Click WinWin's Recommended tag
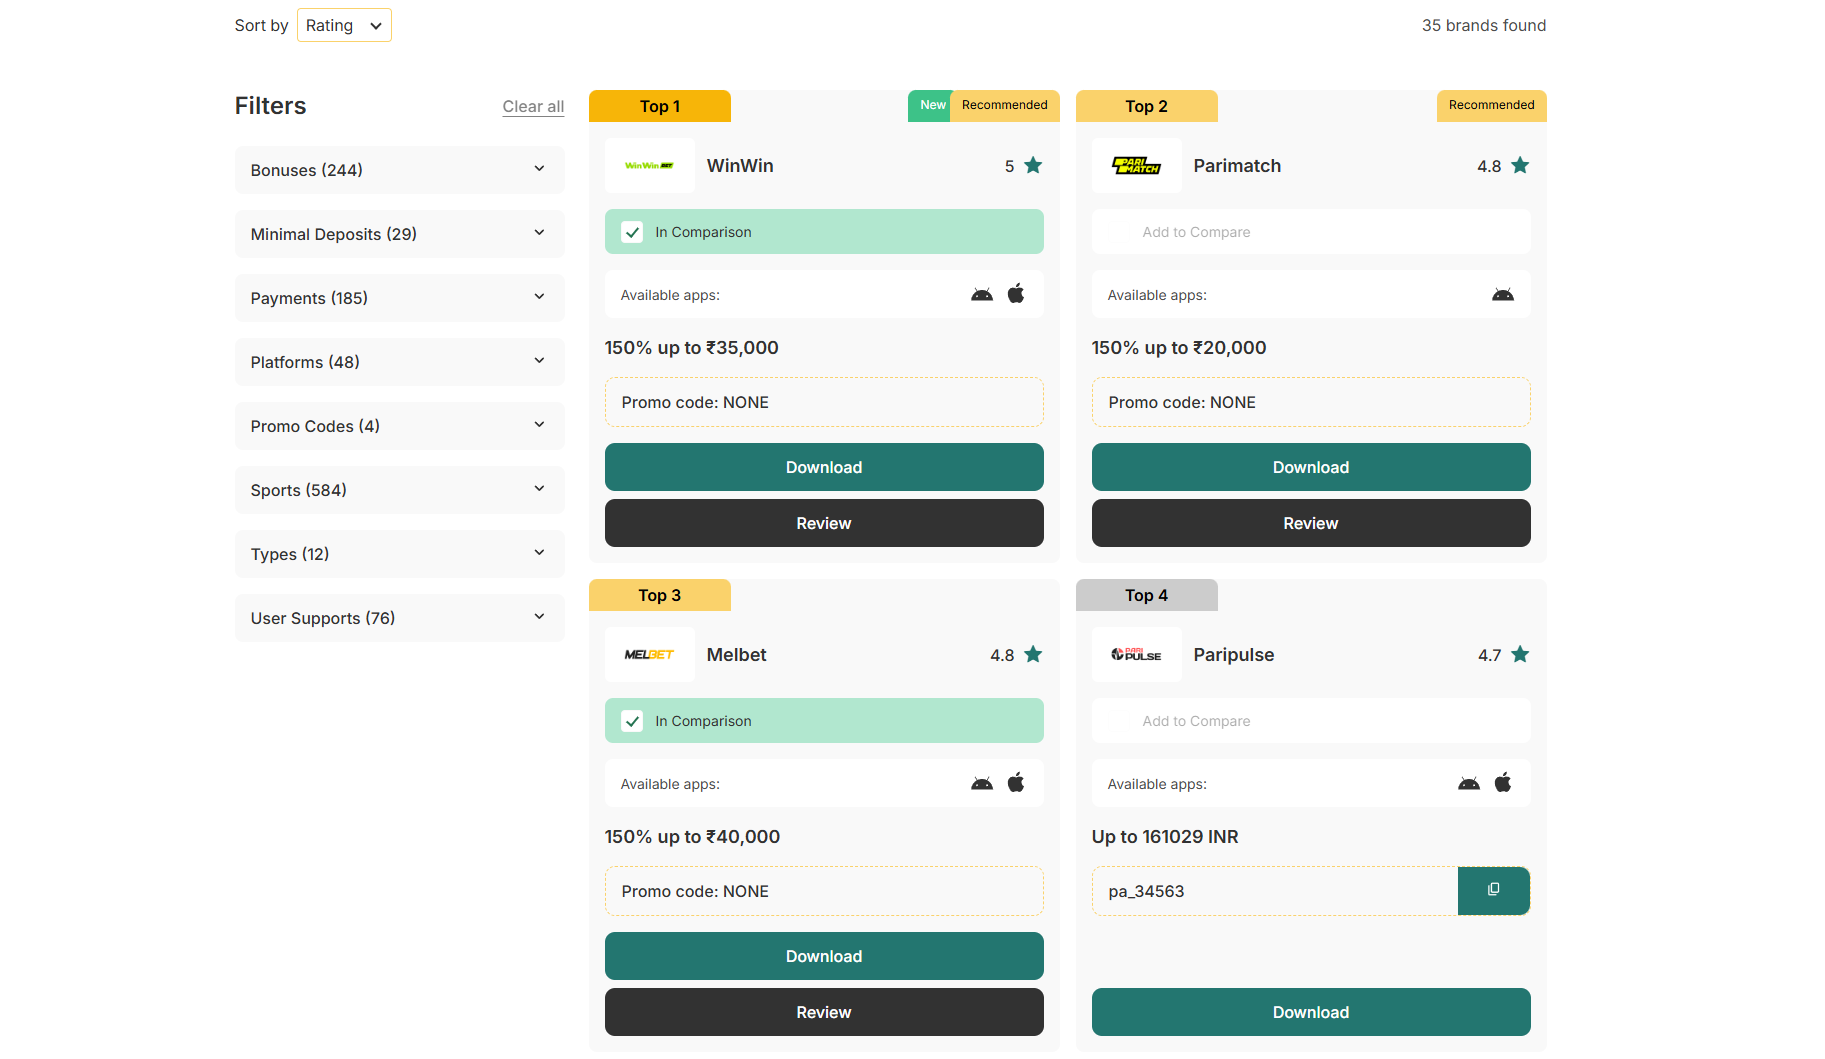Screen dimensions: 1825x1059 1005,105
